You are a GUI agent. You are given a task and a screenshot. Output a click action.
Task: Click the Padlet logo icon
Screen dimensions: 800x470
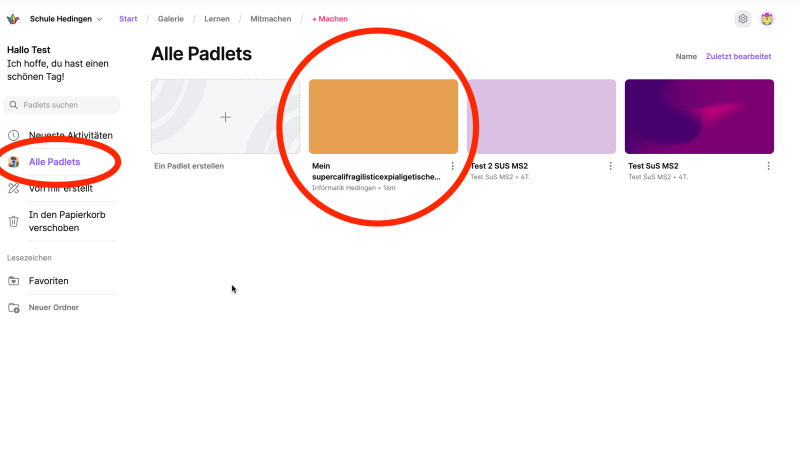13,19
